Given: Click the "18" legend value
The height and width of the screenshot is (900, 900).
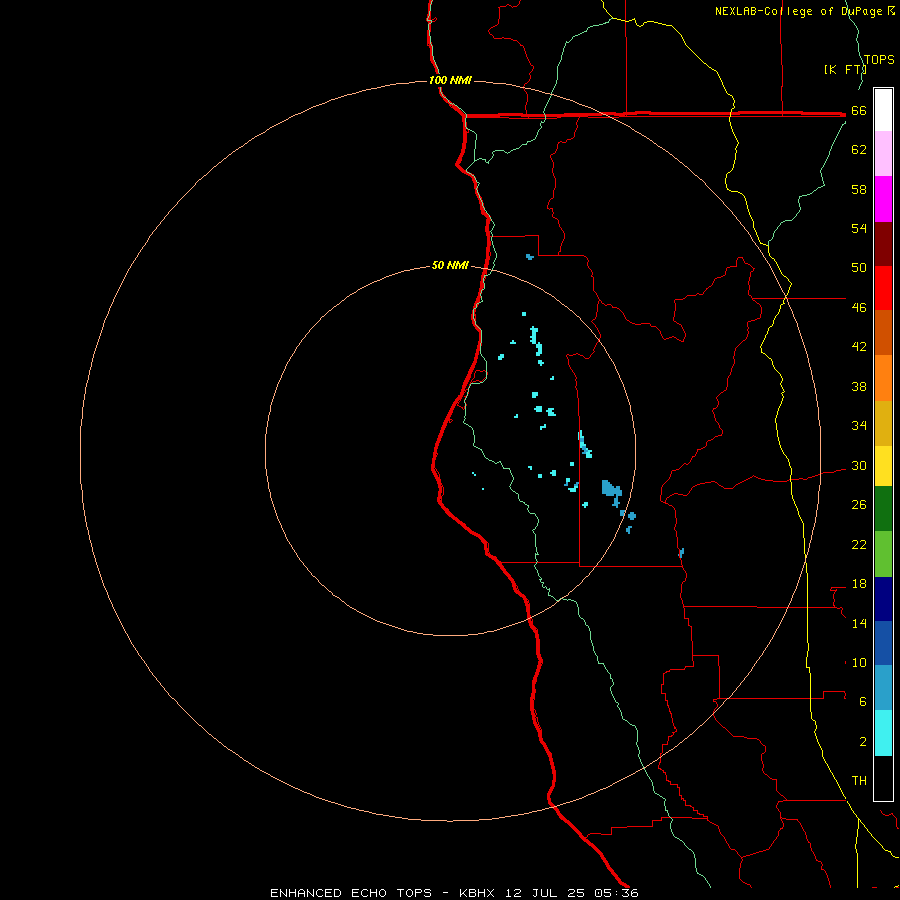Looking at the screenshot, I should tap(859, 584).
